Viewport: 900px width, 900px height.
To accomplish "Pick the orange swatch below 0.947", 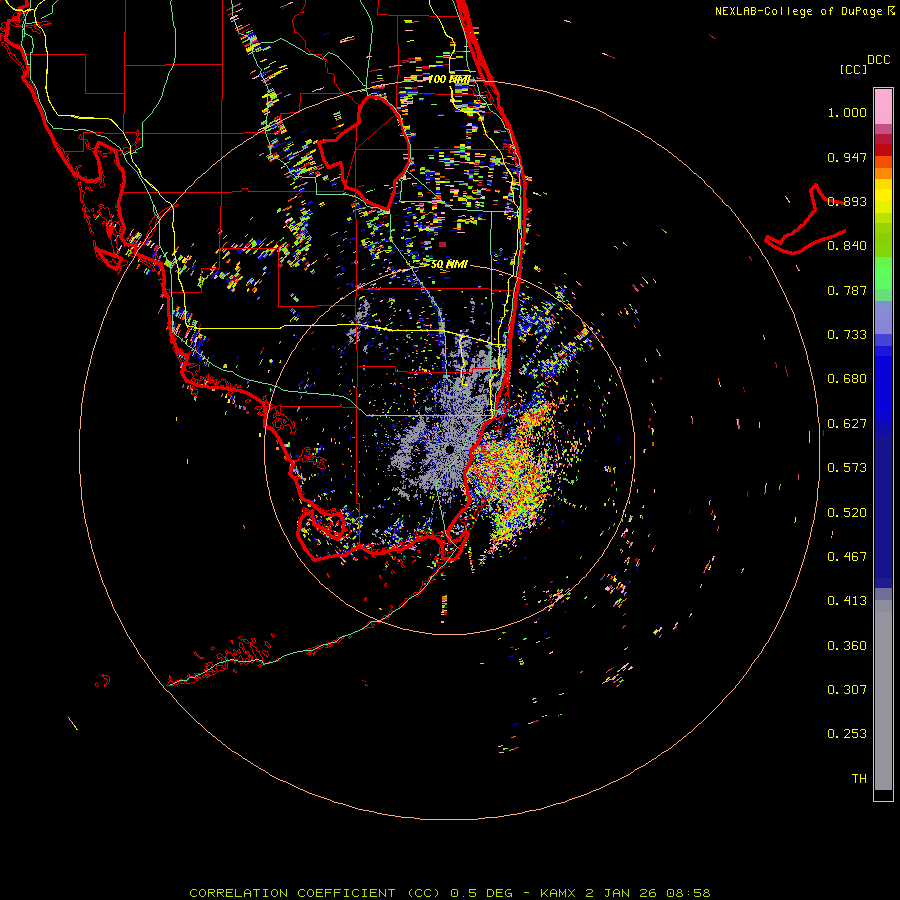I will [x=883, y=172].
